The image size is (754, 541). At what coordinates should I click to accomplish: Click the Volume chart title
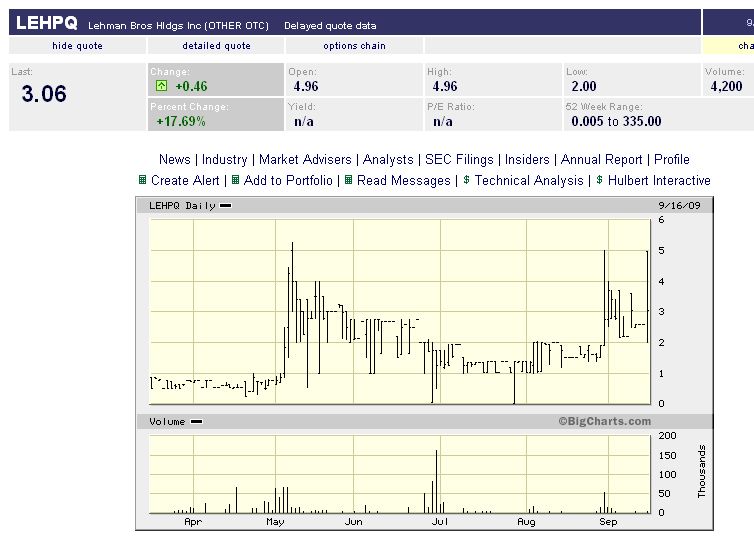pos(167,422)
